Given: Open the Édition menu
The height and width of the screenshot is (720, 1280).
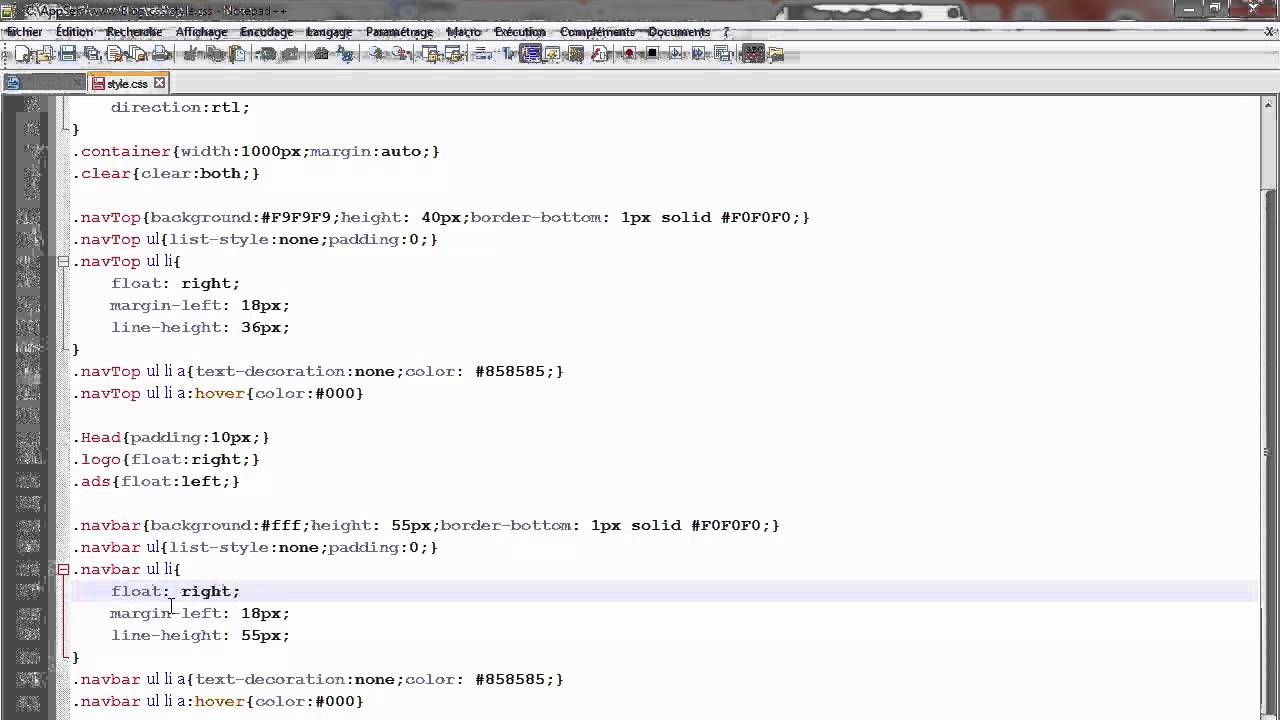Looking at the screenshot, I should coord(74,32).
